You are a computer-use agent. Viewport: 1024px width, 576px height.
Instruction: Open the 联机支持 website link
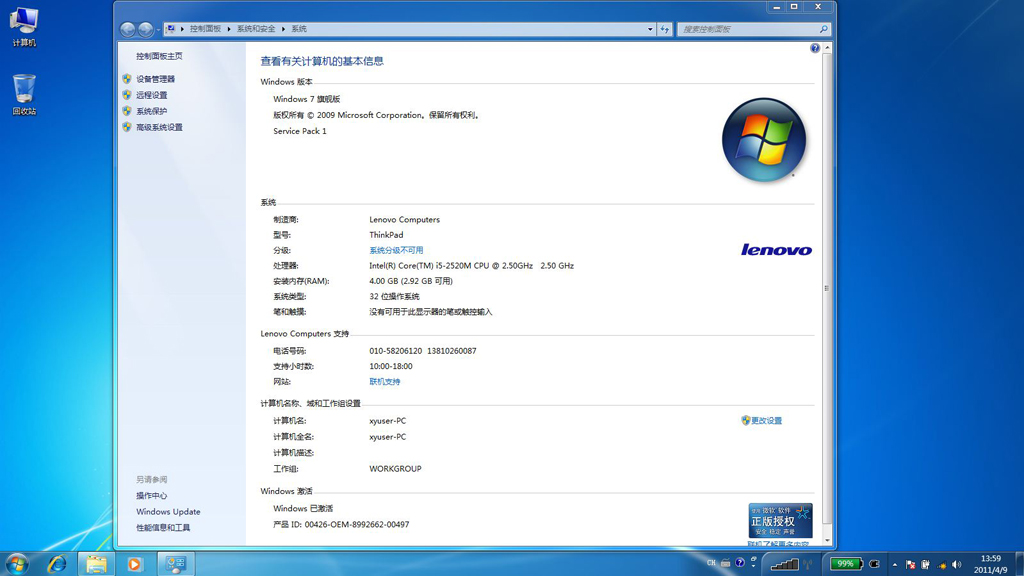pyautogui.click(x=385, y=382)
